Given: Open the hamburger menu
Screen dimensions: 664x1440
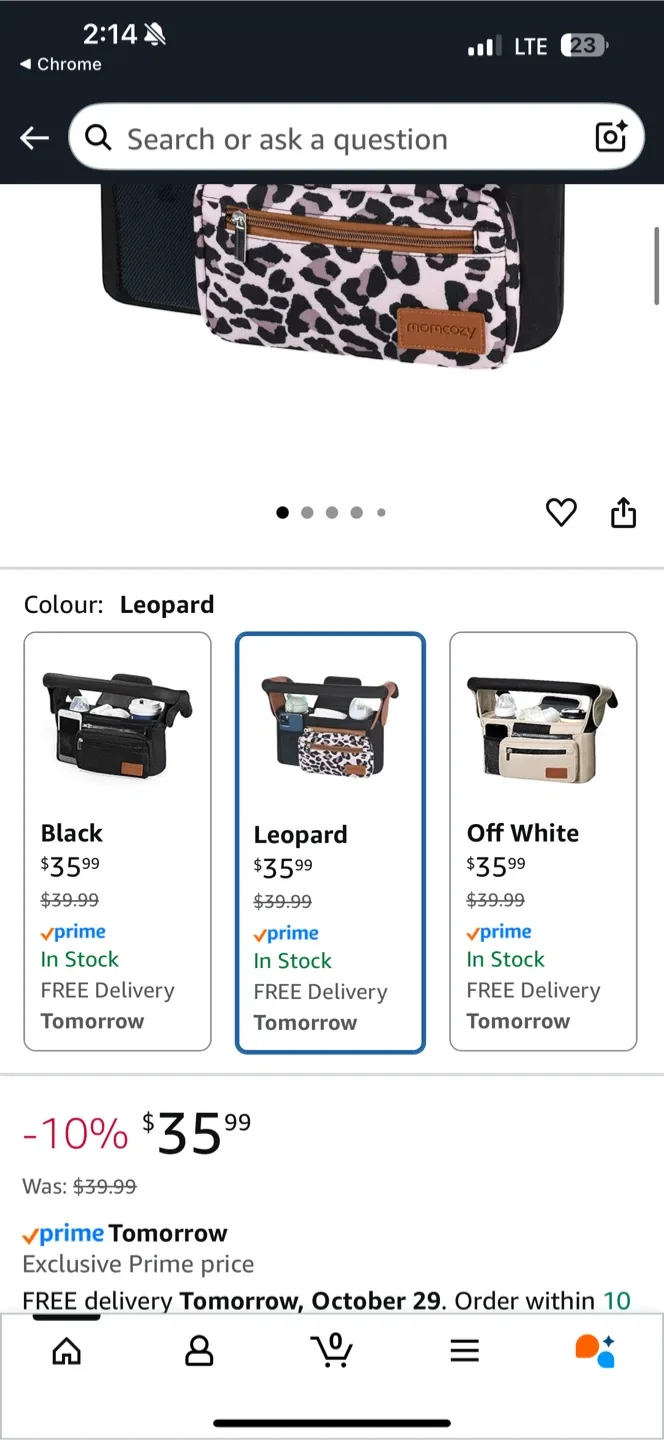Looking at the screenshot, I should [x=464, y=1350].
